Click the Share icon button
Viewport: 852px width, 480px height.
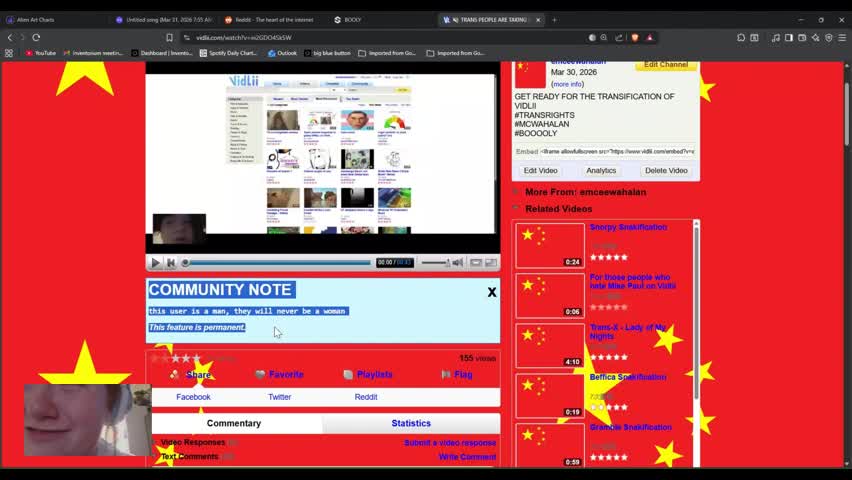(190, 375)
